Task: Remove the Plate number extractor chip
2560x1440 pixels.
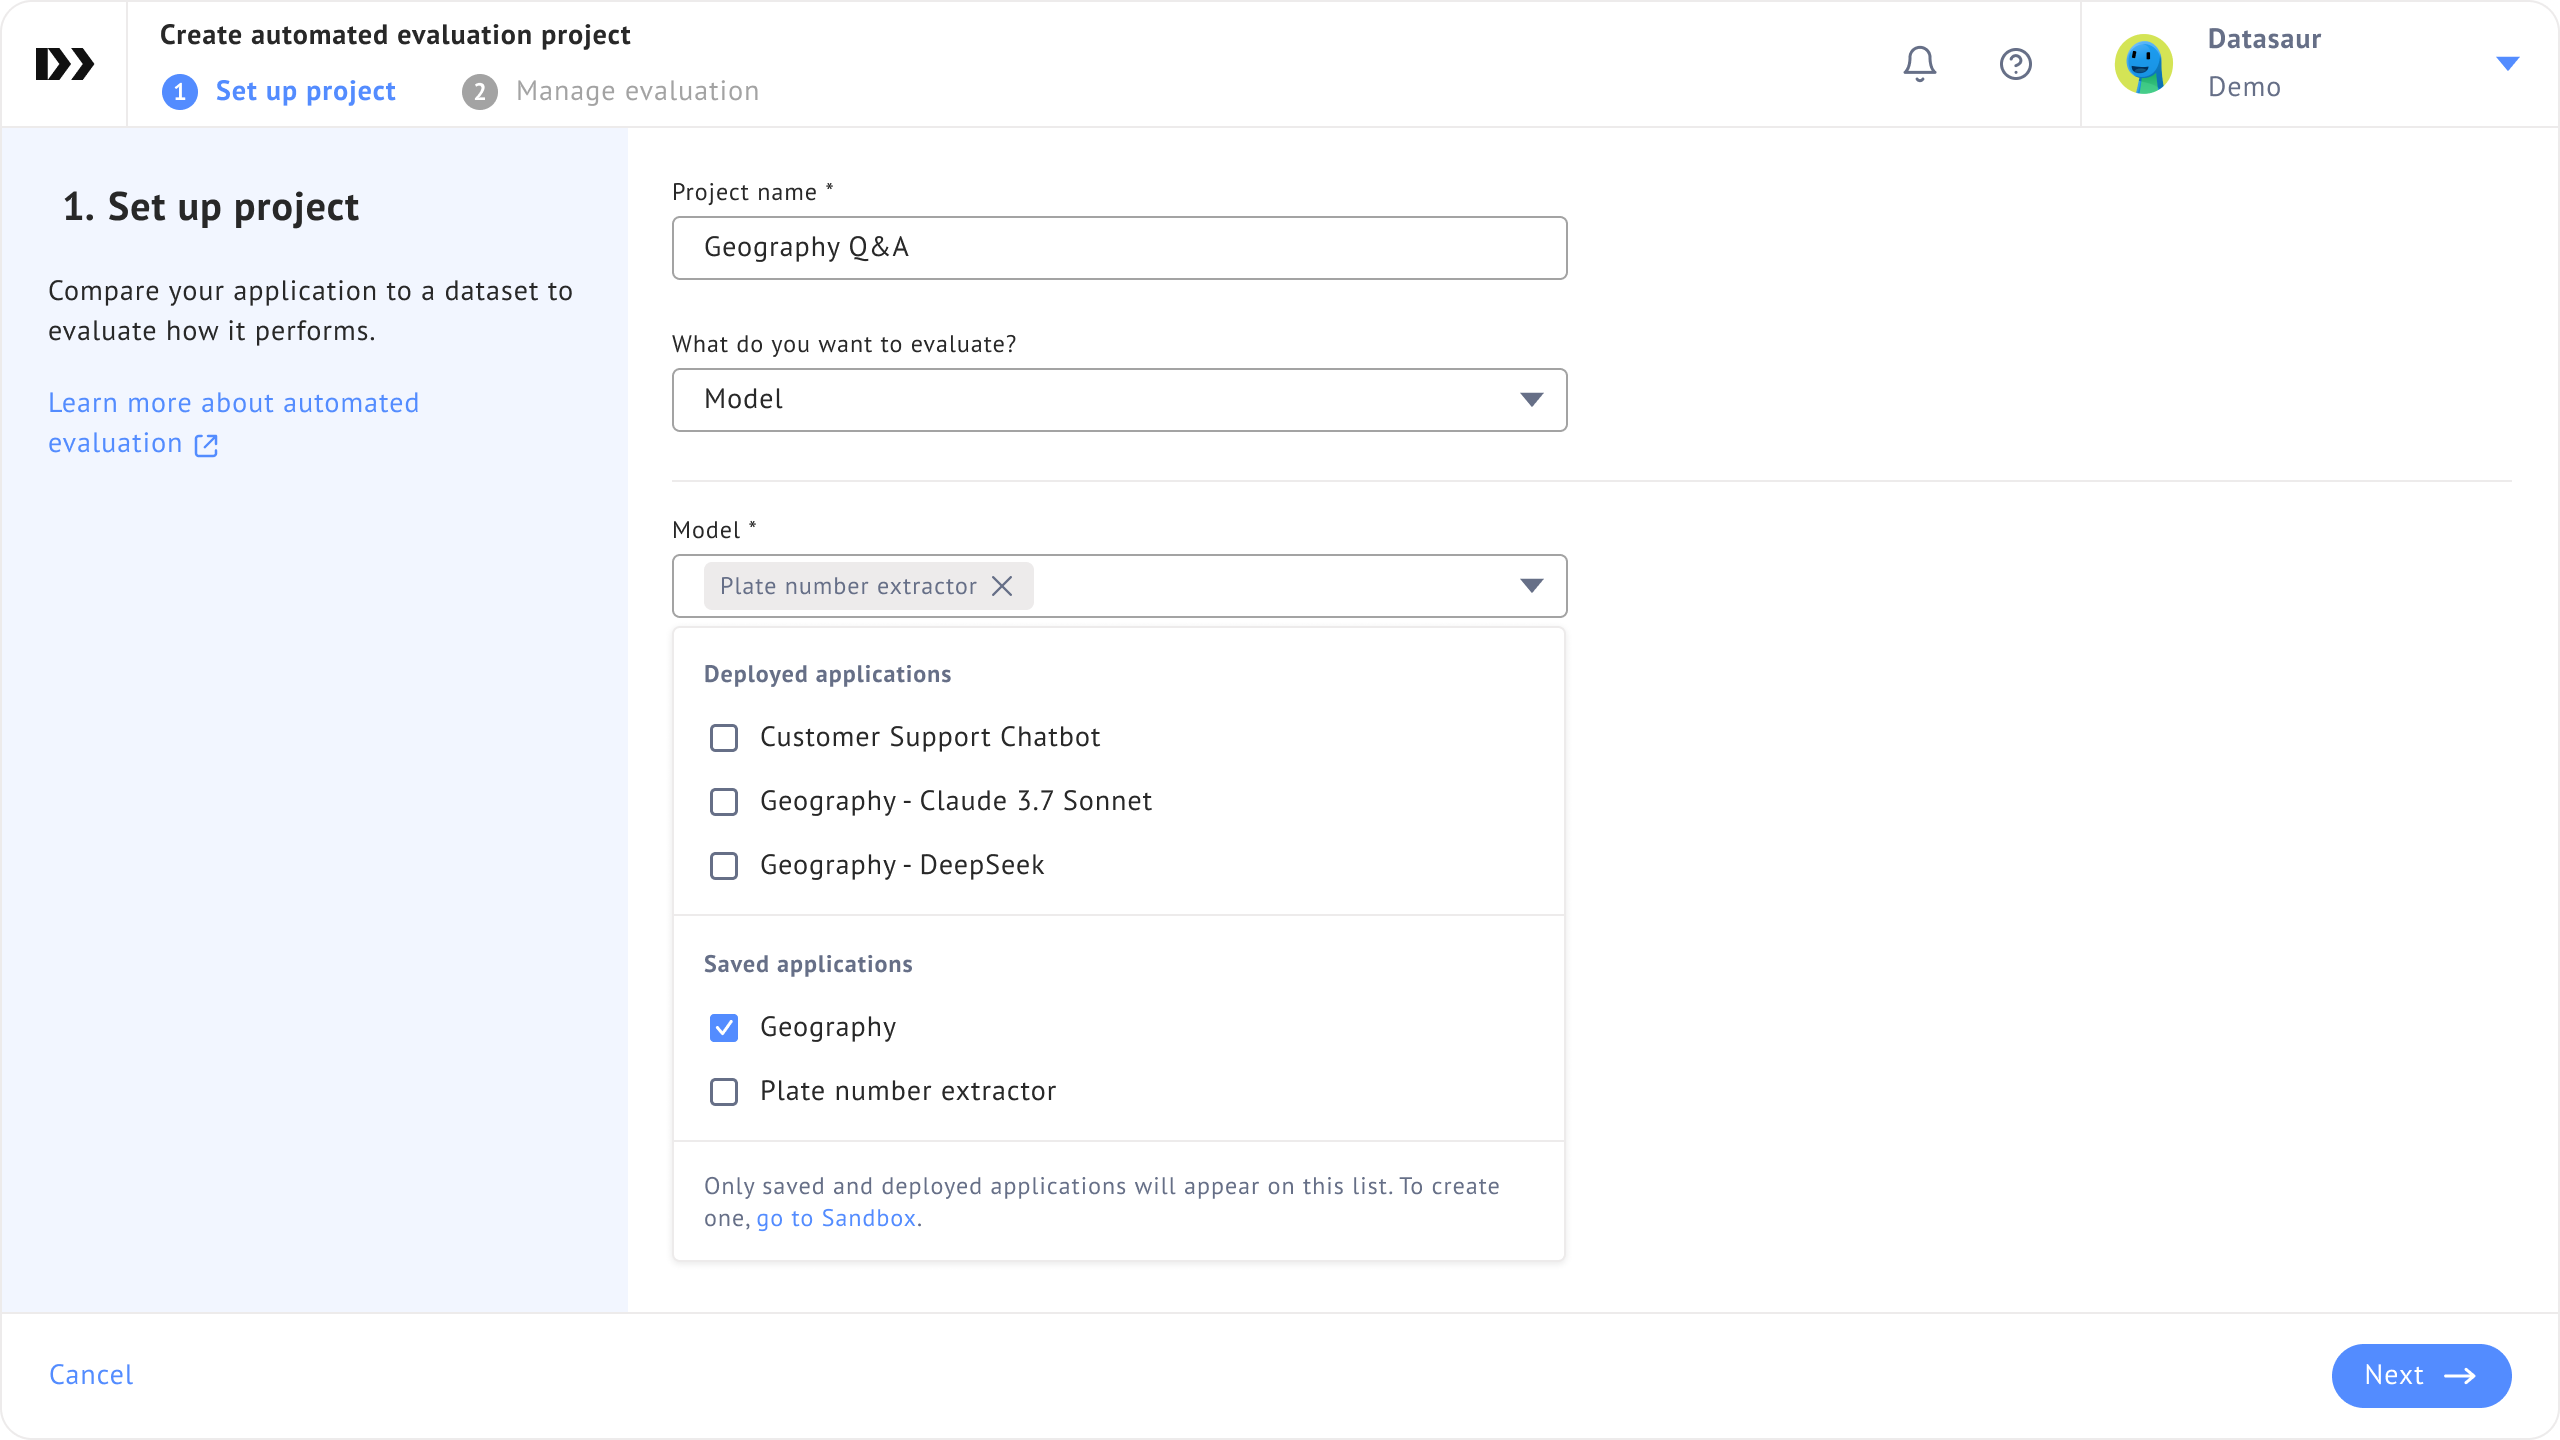Action: coord(1002,586)
